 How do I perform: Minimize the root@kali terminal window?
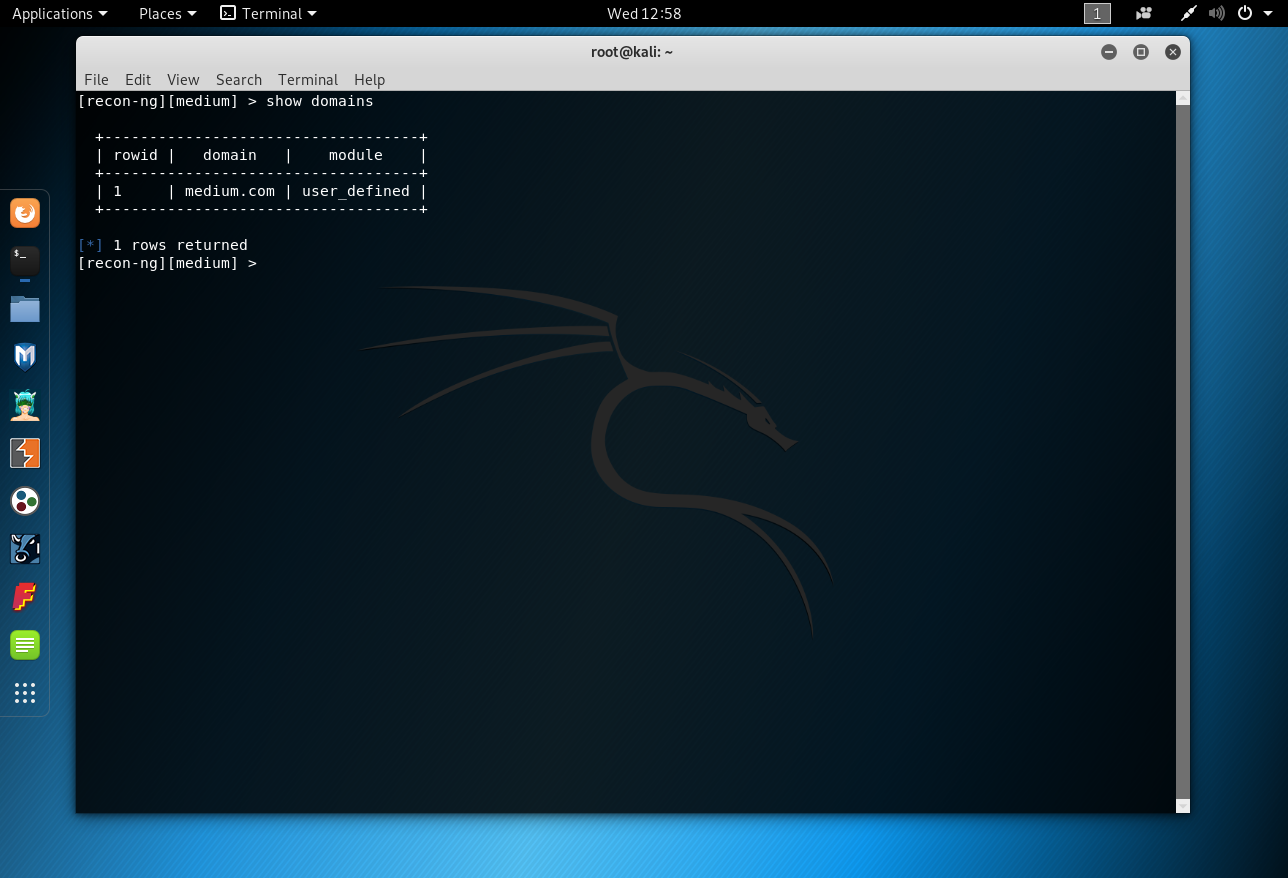click(x=1109, y=52)
